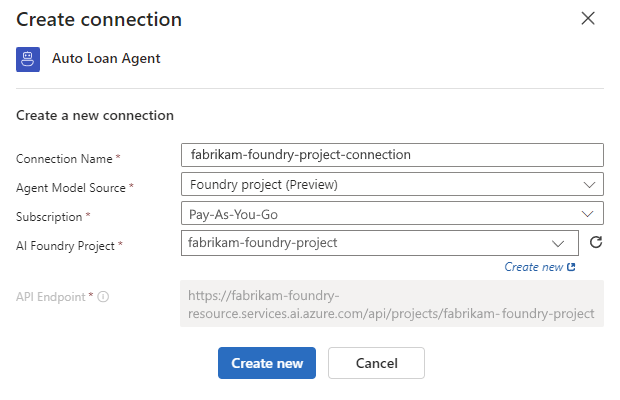This screenshot has height=400, width=620.
Task: Expand the AI Foundry Project dropdown chevron
Action: click(558, 243)
